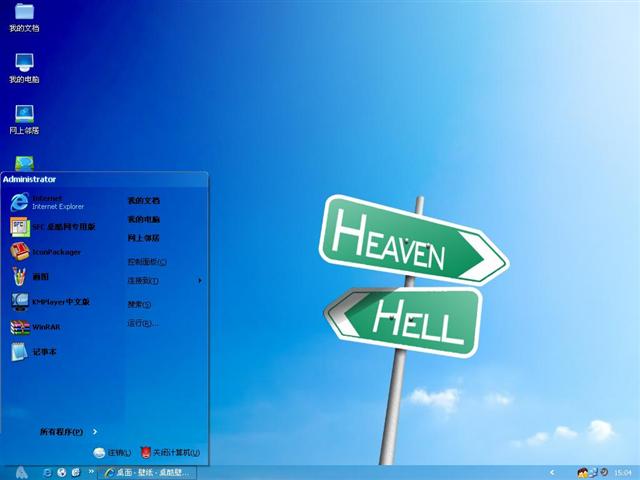Choose 我的电脑 in Start menu right column
640x480 pixels.
144,219
